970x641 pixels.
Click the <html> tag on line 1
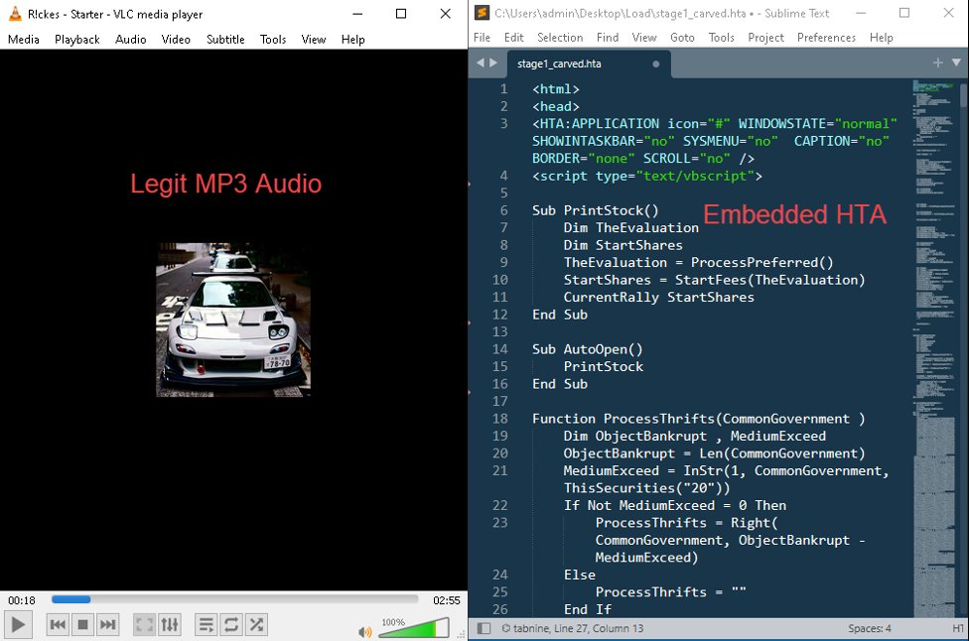click(556, 89)
